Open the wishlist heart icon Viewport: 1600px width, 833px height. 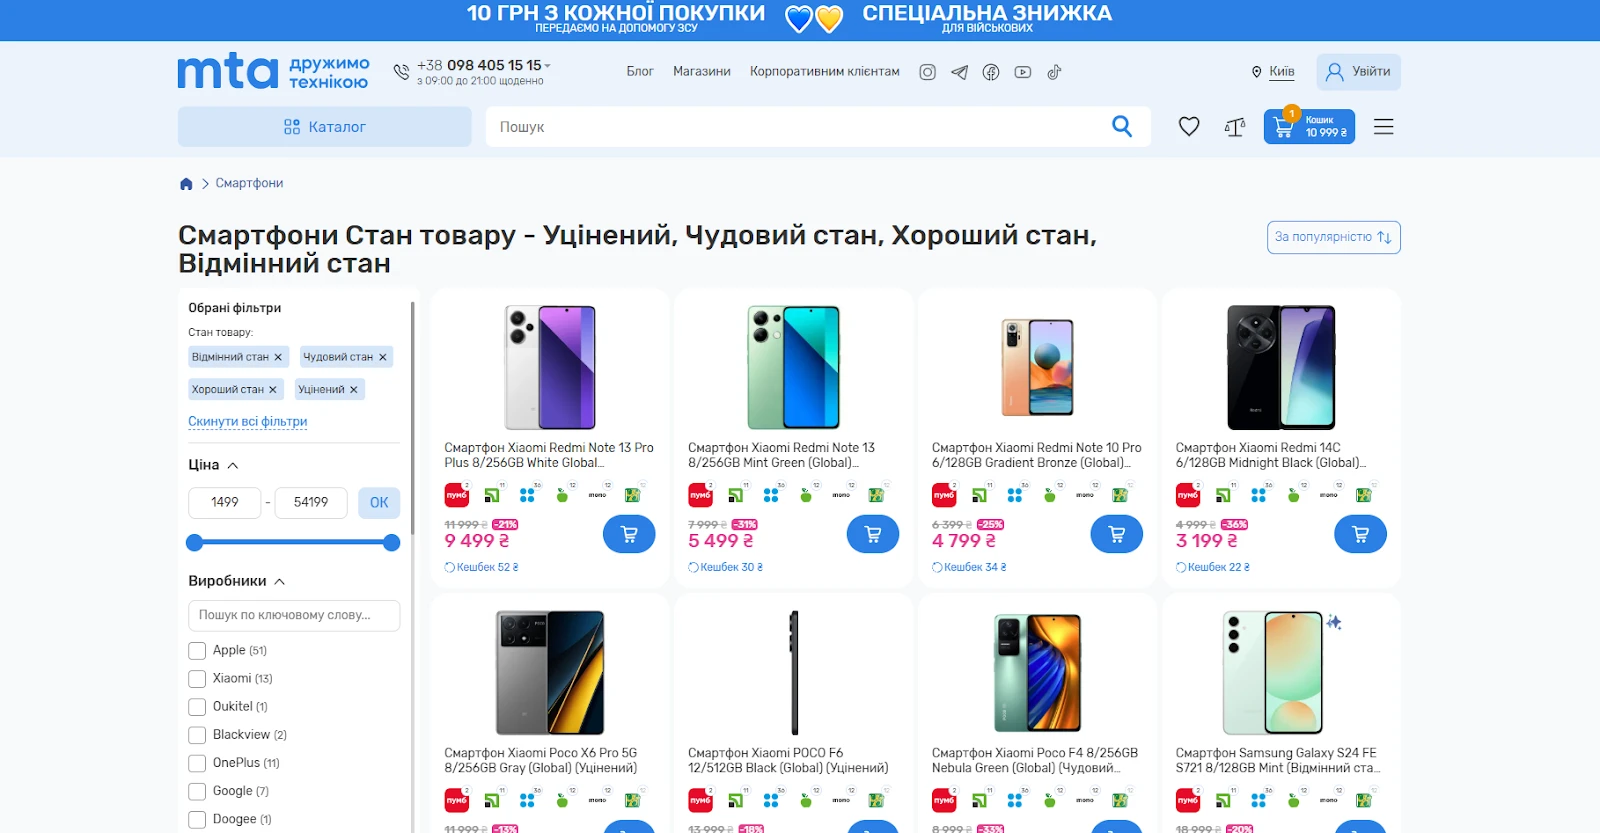click(1189, 127)
